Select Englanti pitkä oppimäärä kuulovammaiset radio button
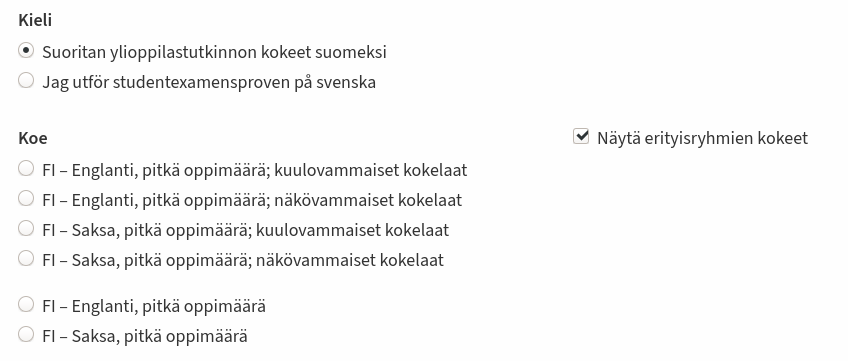Viewport: 848px width, 361px height. pos(26,169)
